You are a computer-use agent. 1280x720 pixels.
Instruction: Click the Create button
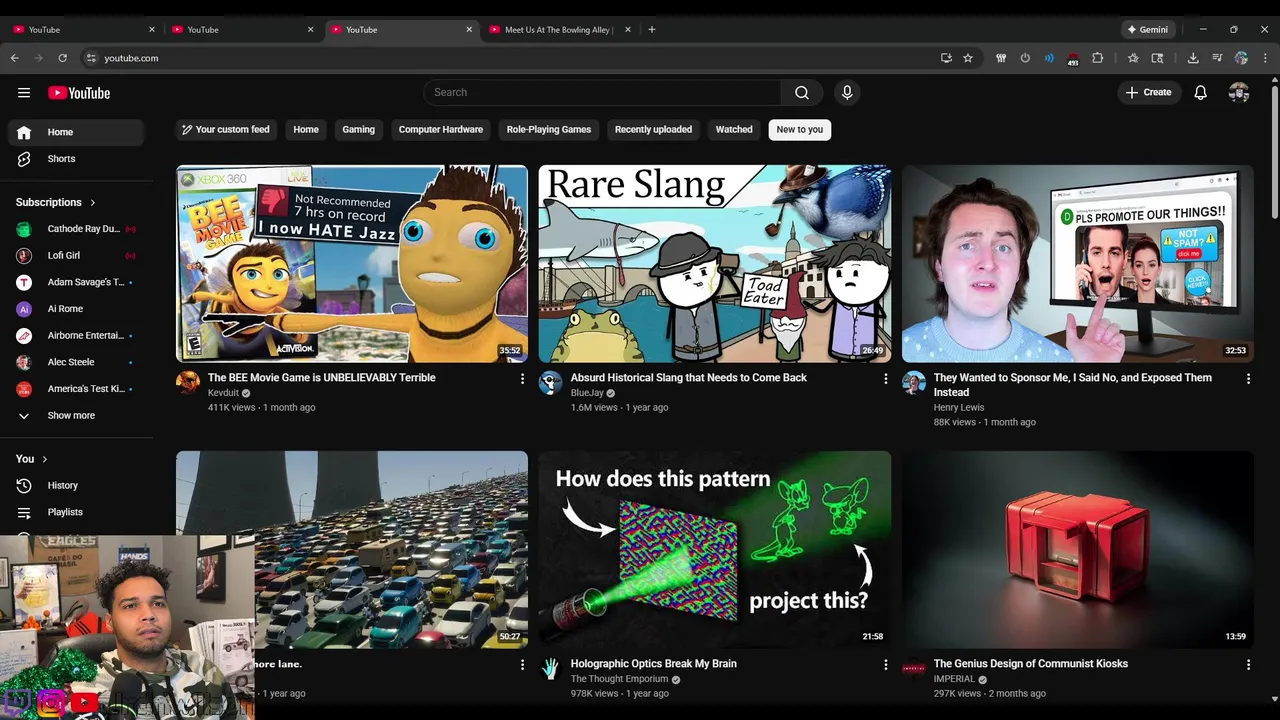tap(1148, 93)
